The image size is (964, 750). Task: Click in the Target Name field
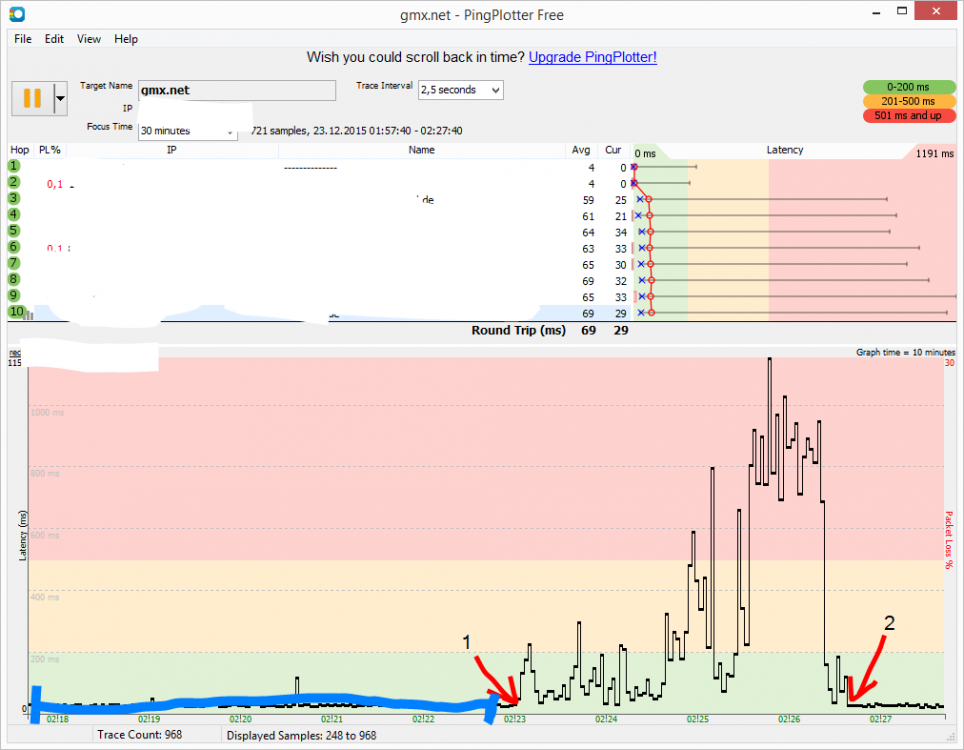tap(236, 90)
